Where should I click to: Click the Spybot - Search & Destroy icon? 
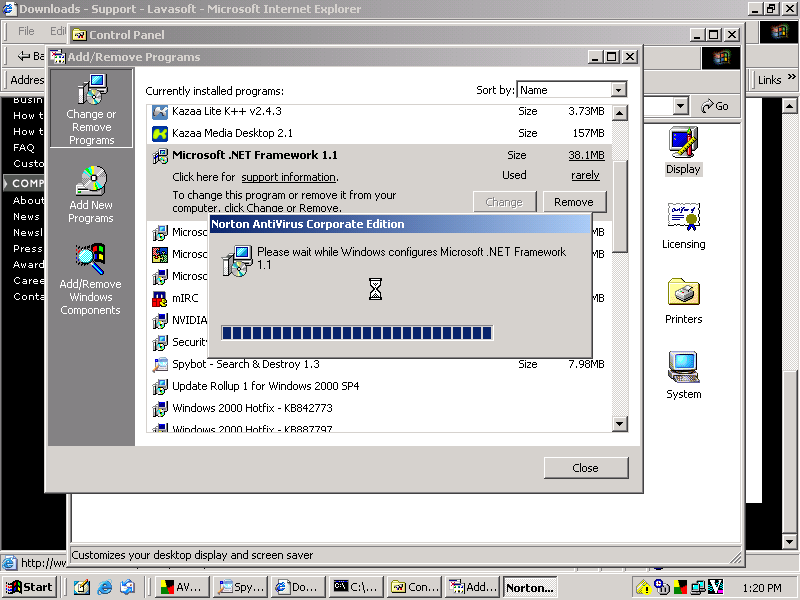(x=160, y=364)
